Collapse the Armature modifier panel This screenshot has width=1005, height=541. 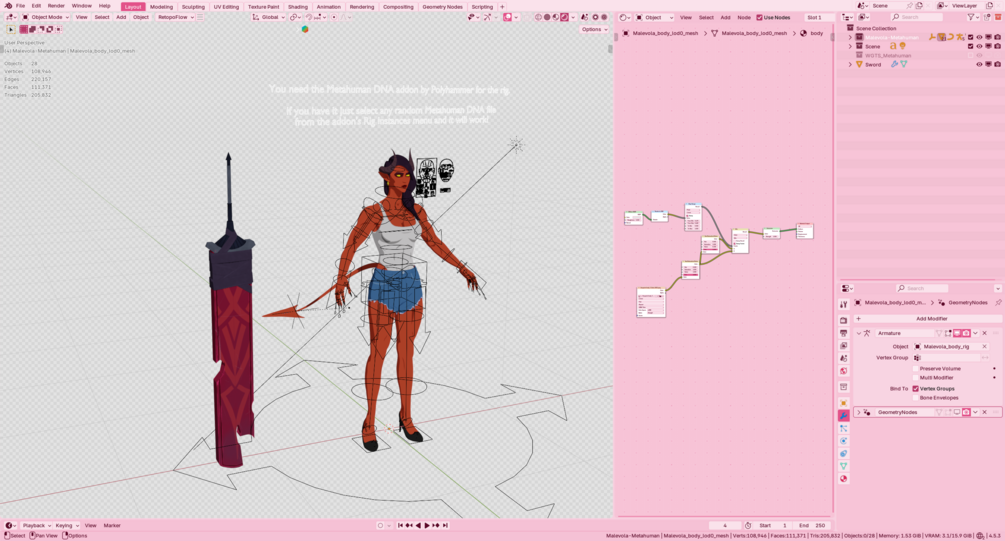coord(859,333)
